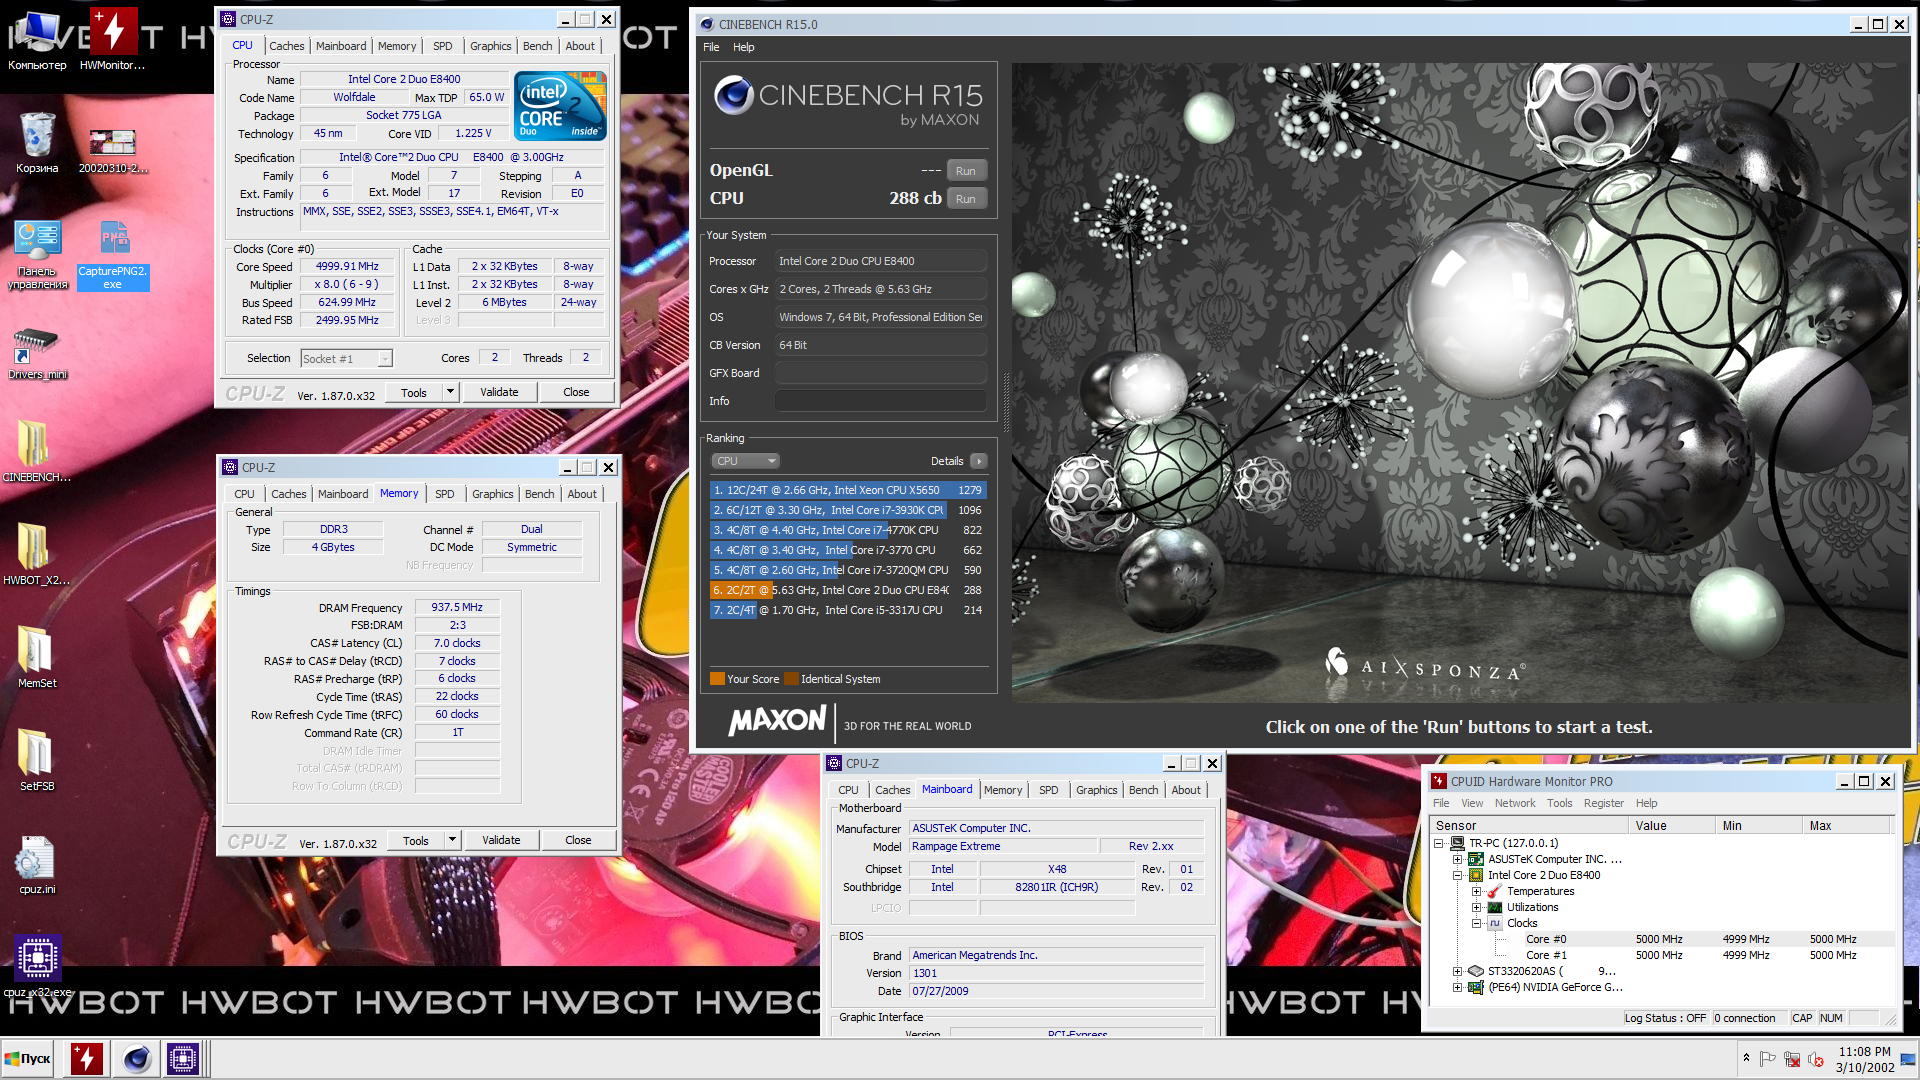Expand the Utilizations node

[x=1476, y=907]
